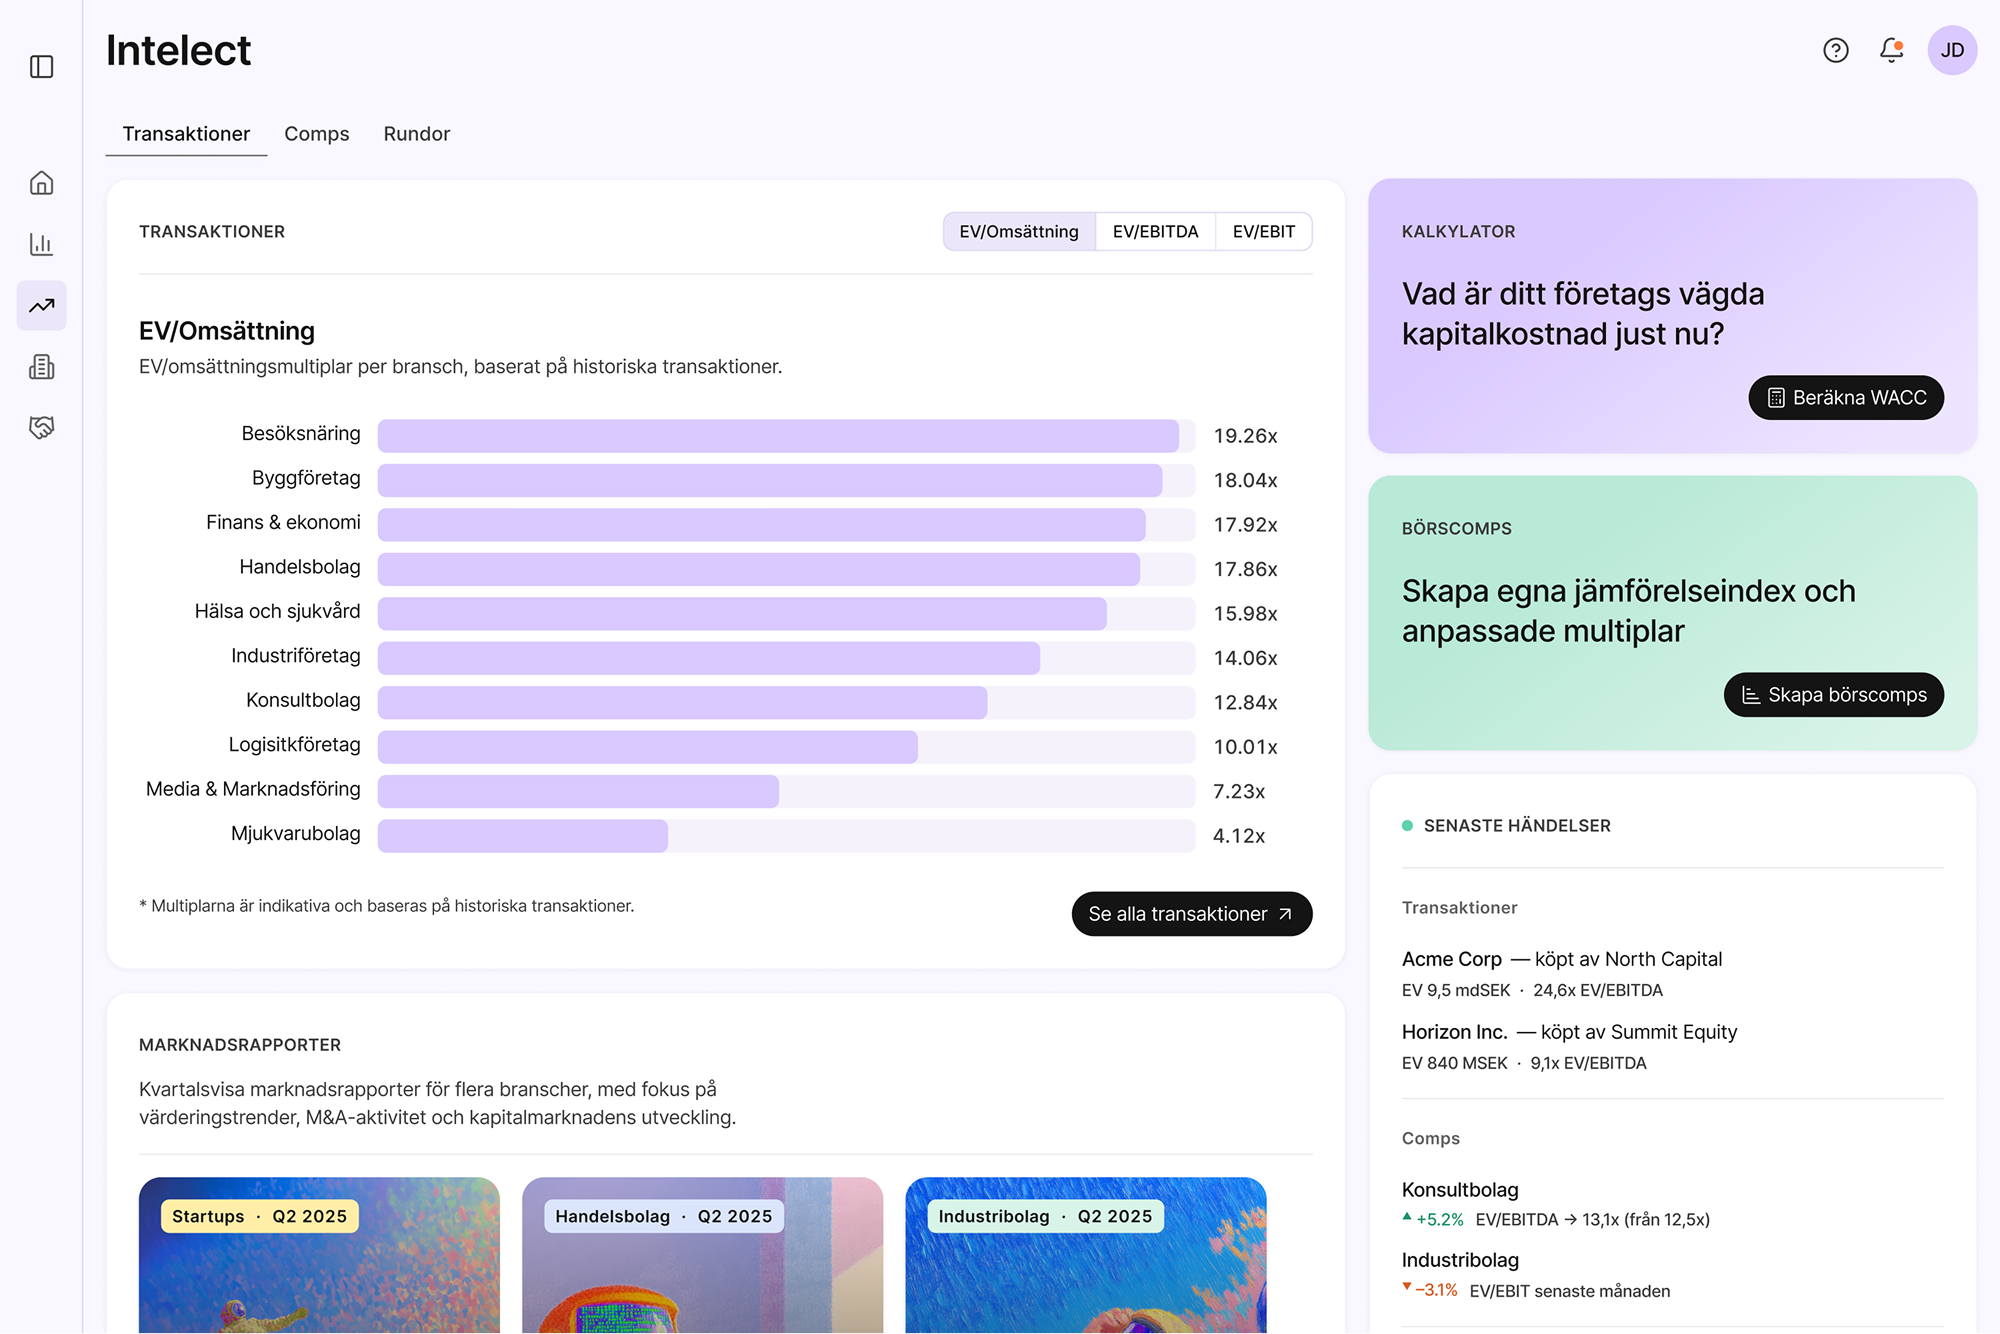Open notifications via the bell icon
Screen dimensions: 2000x1334
(1891, 50)
